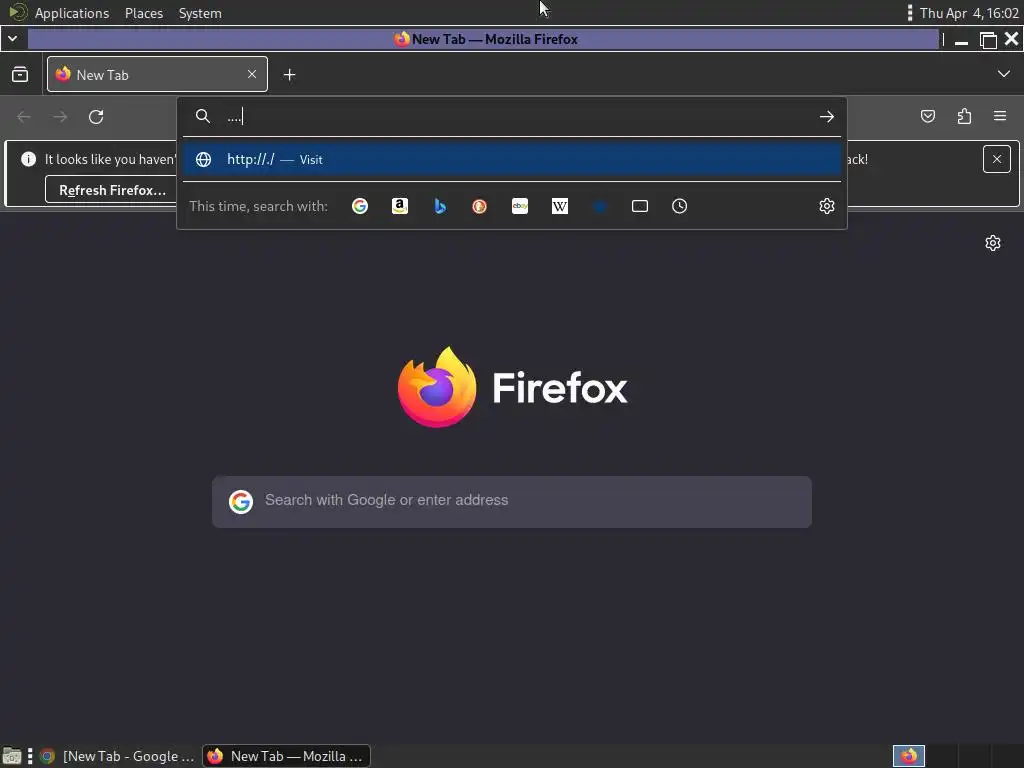The width and height of the screenshot is (1024, 768).
Task: Click the Go arrow in address bar
Action: coord(827,117)
